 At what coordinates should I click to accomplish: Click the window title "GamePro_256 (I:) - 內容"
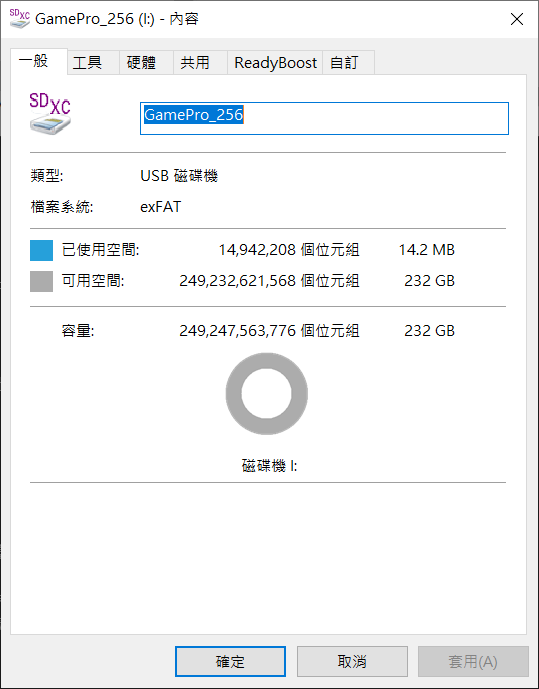tap(117, 19)
